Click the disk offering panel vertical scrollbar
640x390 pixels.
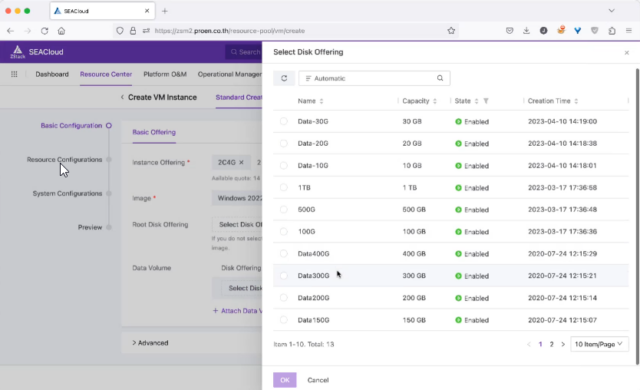[x=637, y=216]
